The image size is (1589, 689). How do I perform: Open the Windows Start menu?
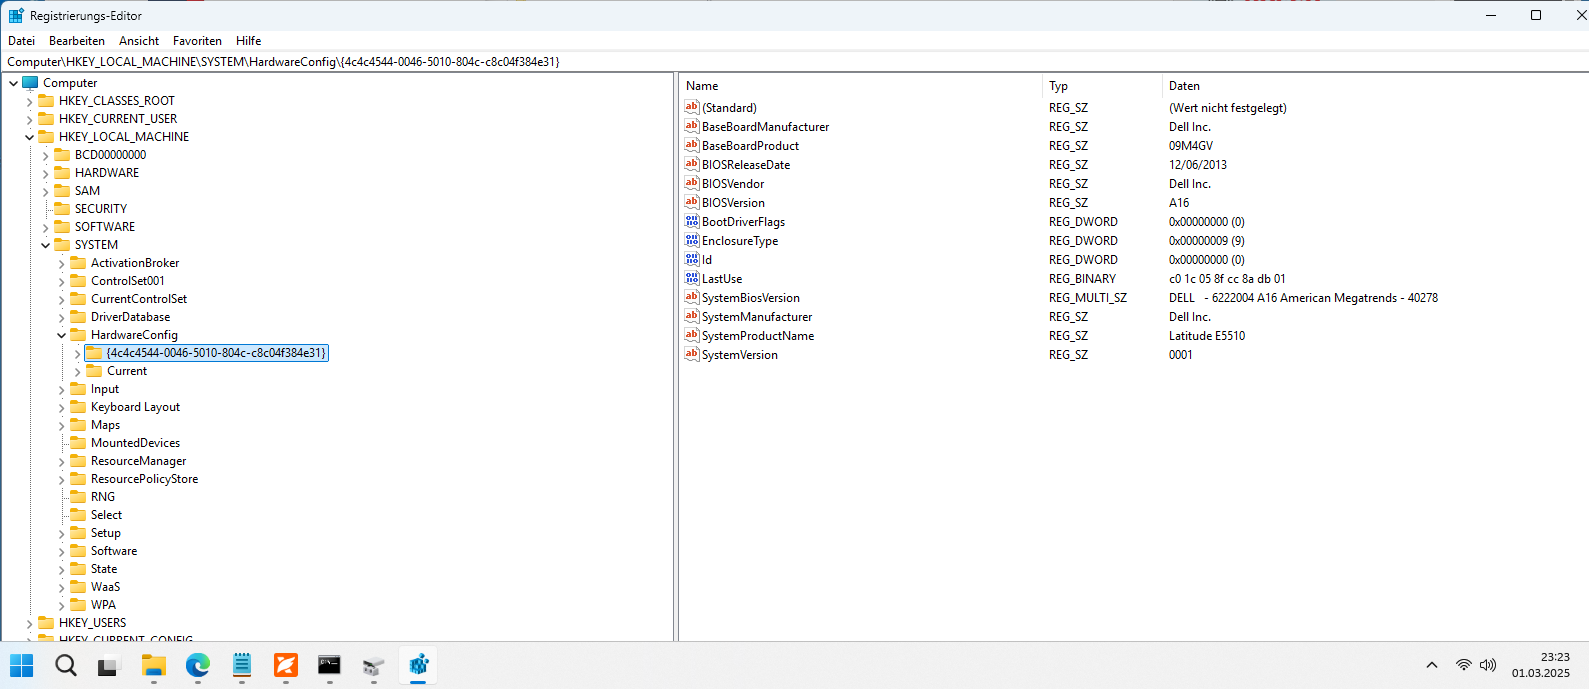click(21, 665)
